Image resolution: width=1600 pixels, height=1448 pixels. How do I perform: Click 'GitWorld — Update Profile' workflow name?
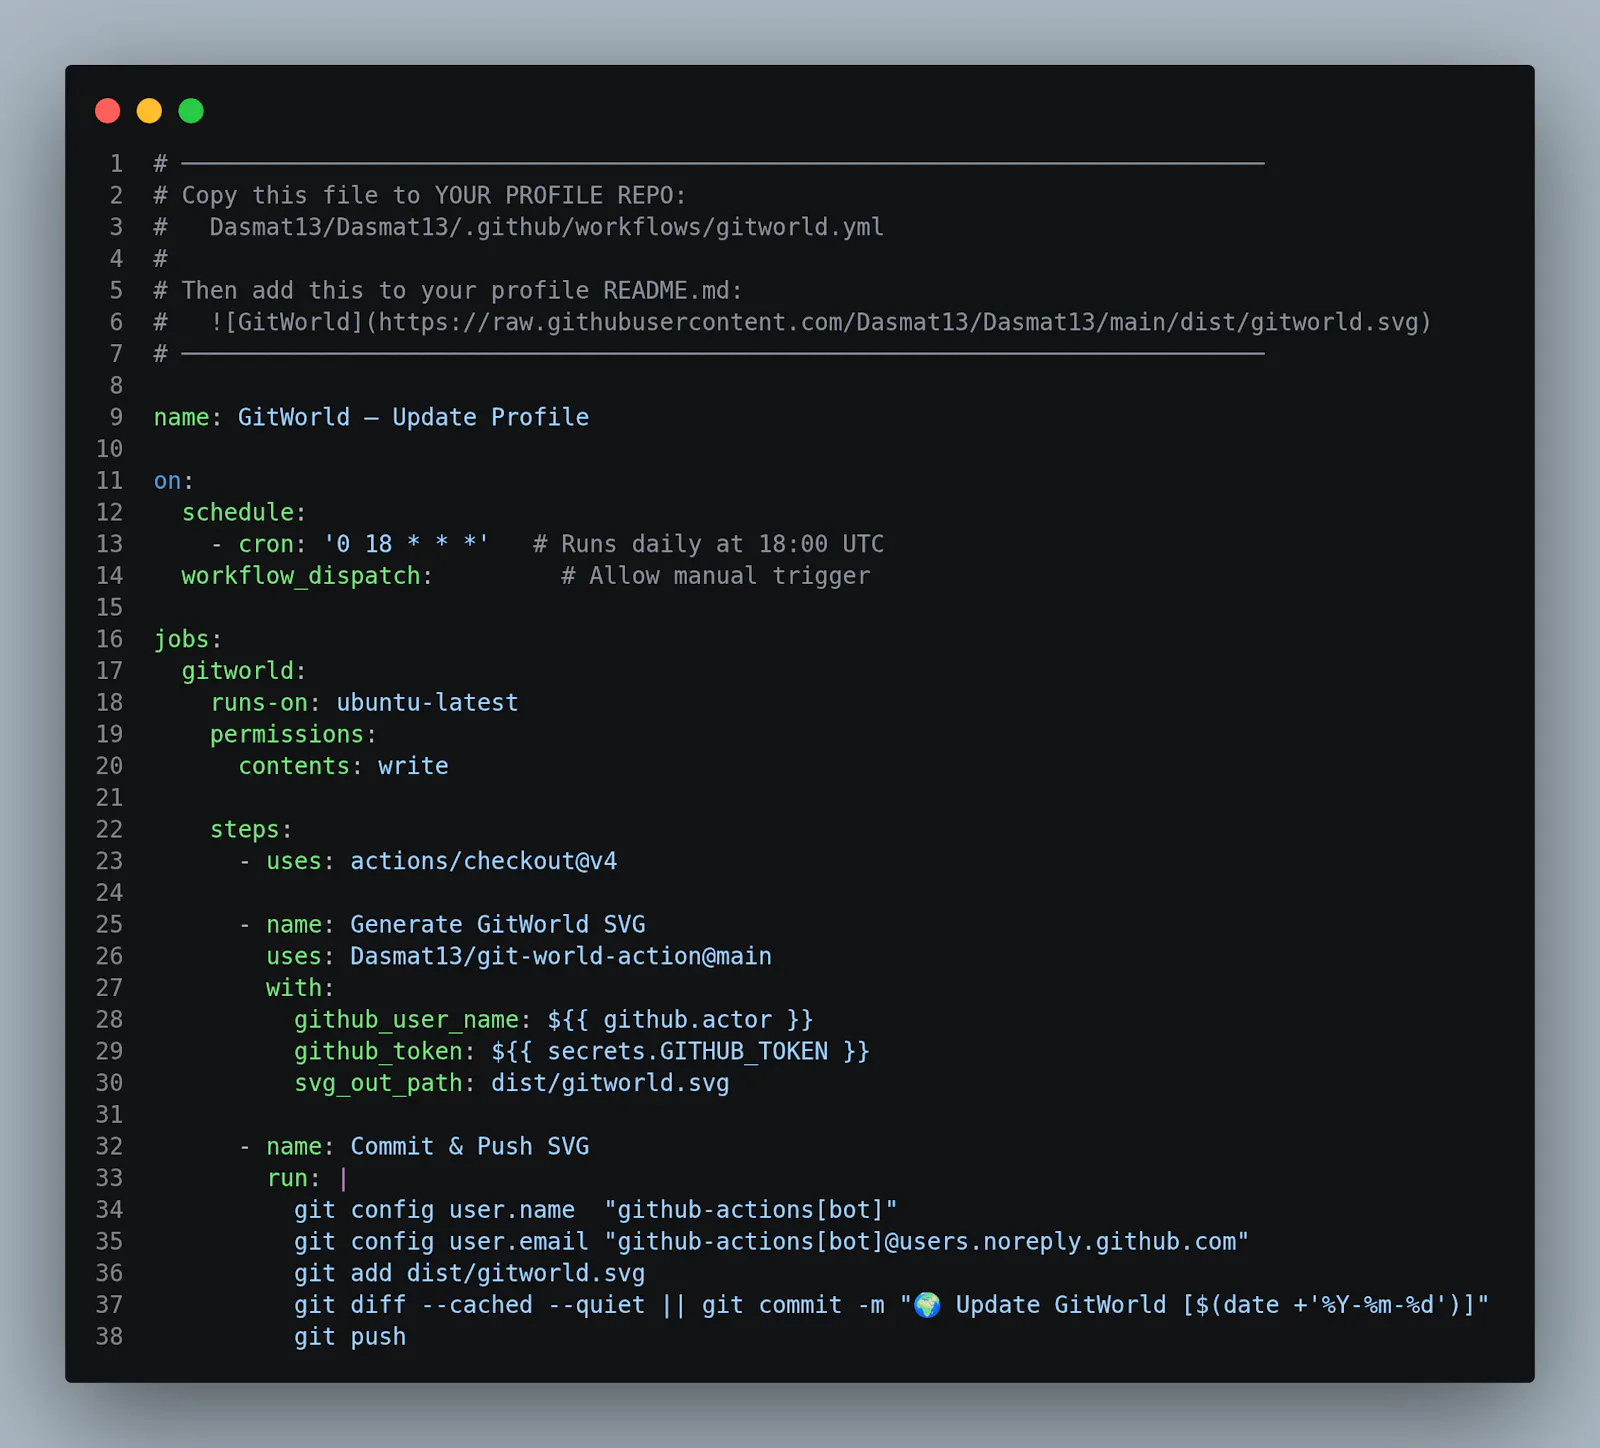pos(413,417)
